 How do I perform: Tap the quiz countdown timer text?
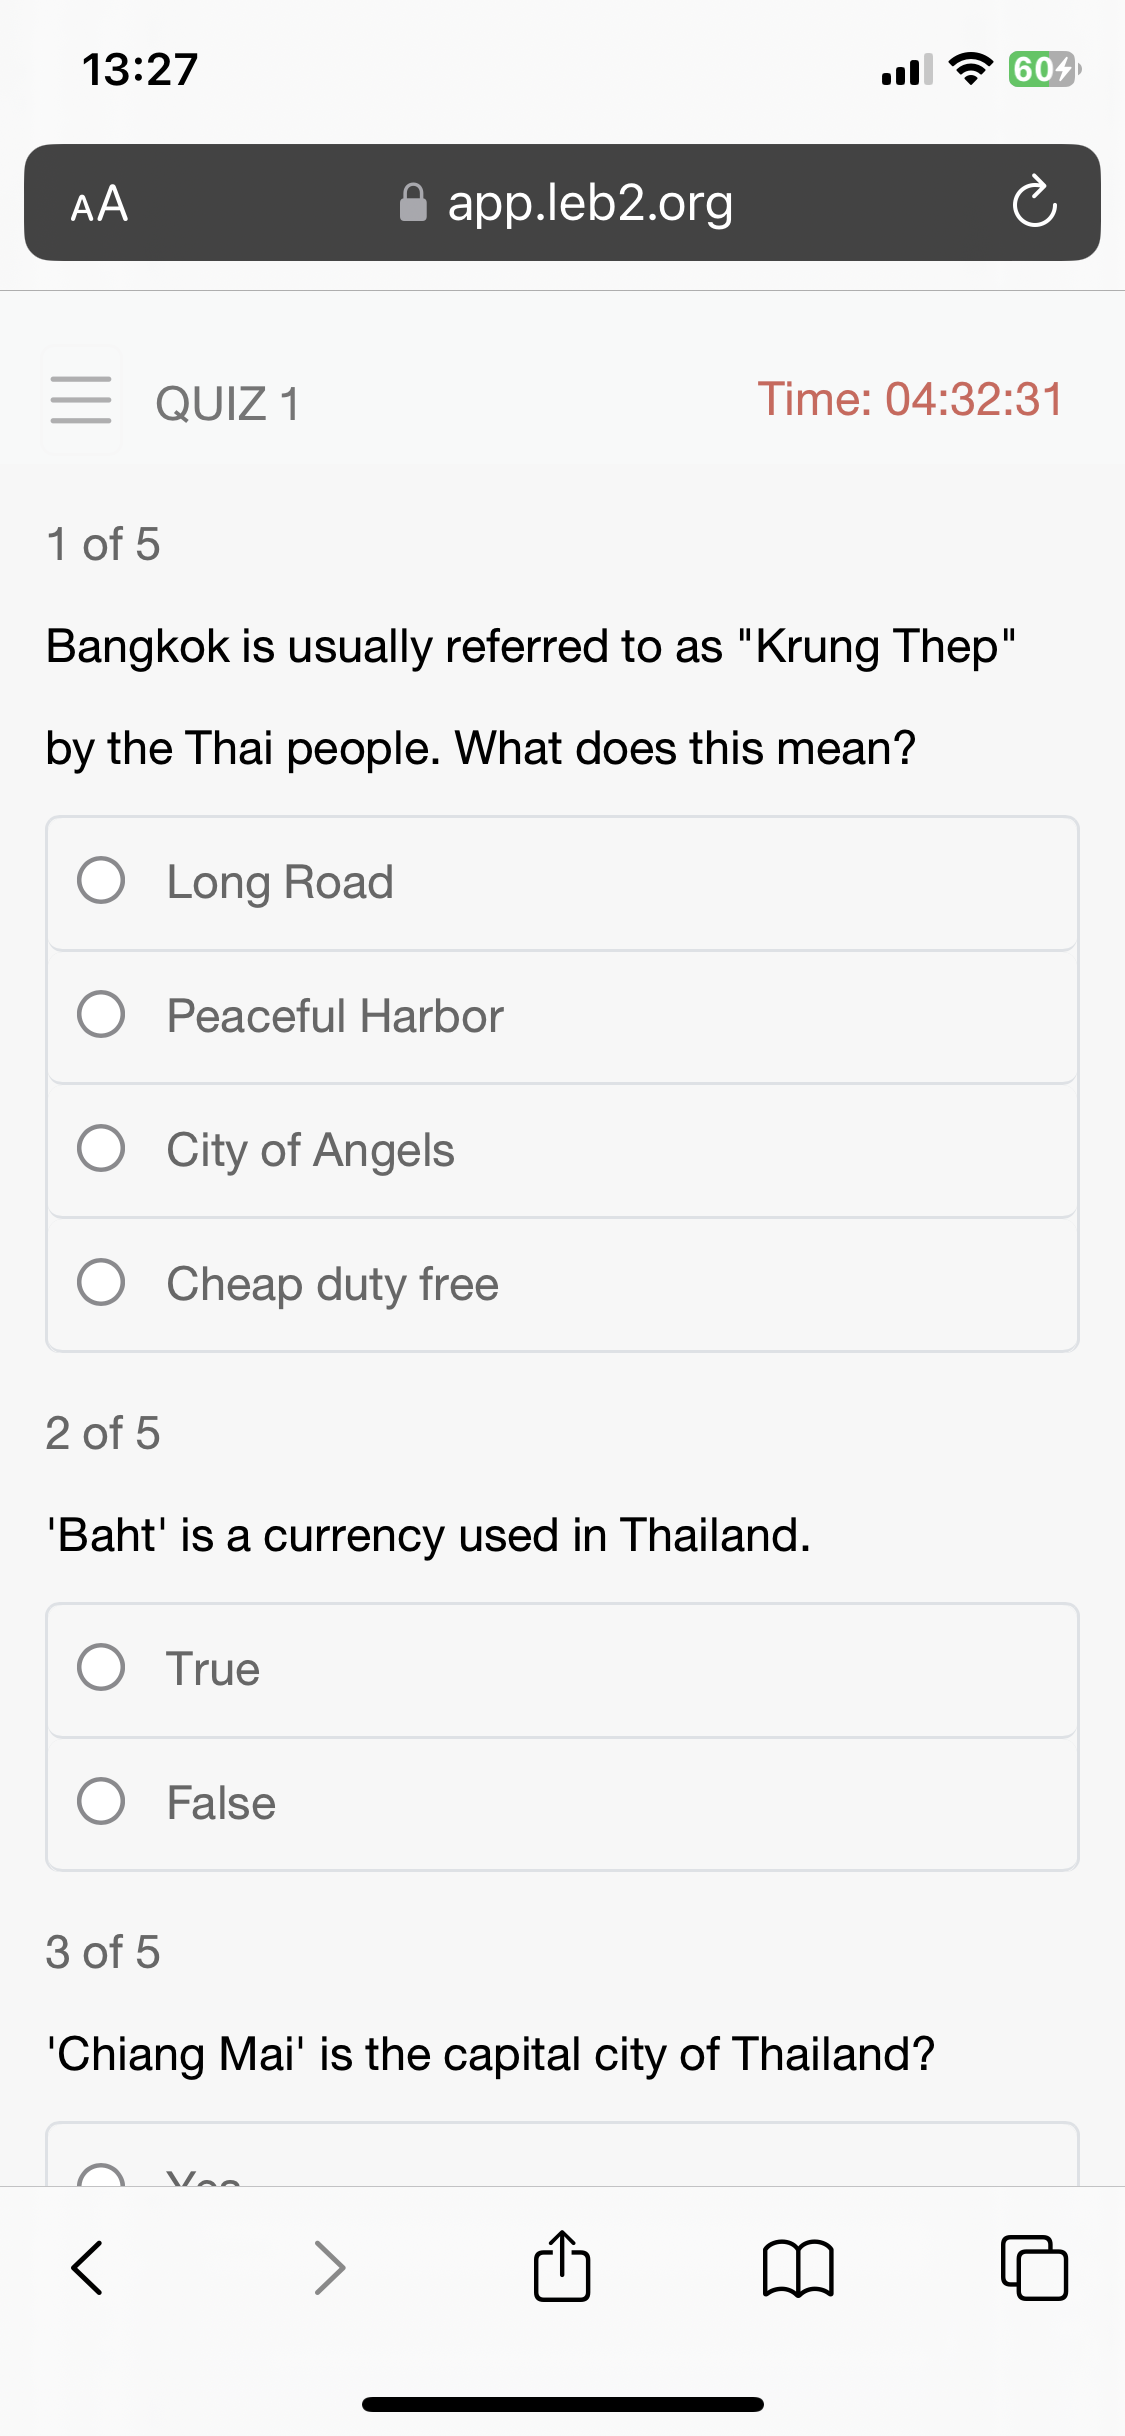pos(910,400)
